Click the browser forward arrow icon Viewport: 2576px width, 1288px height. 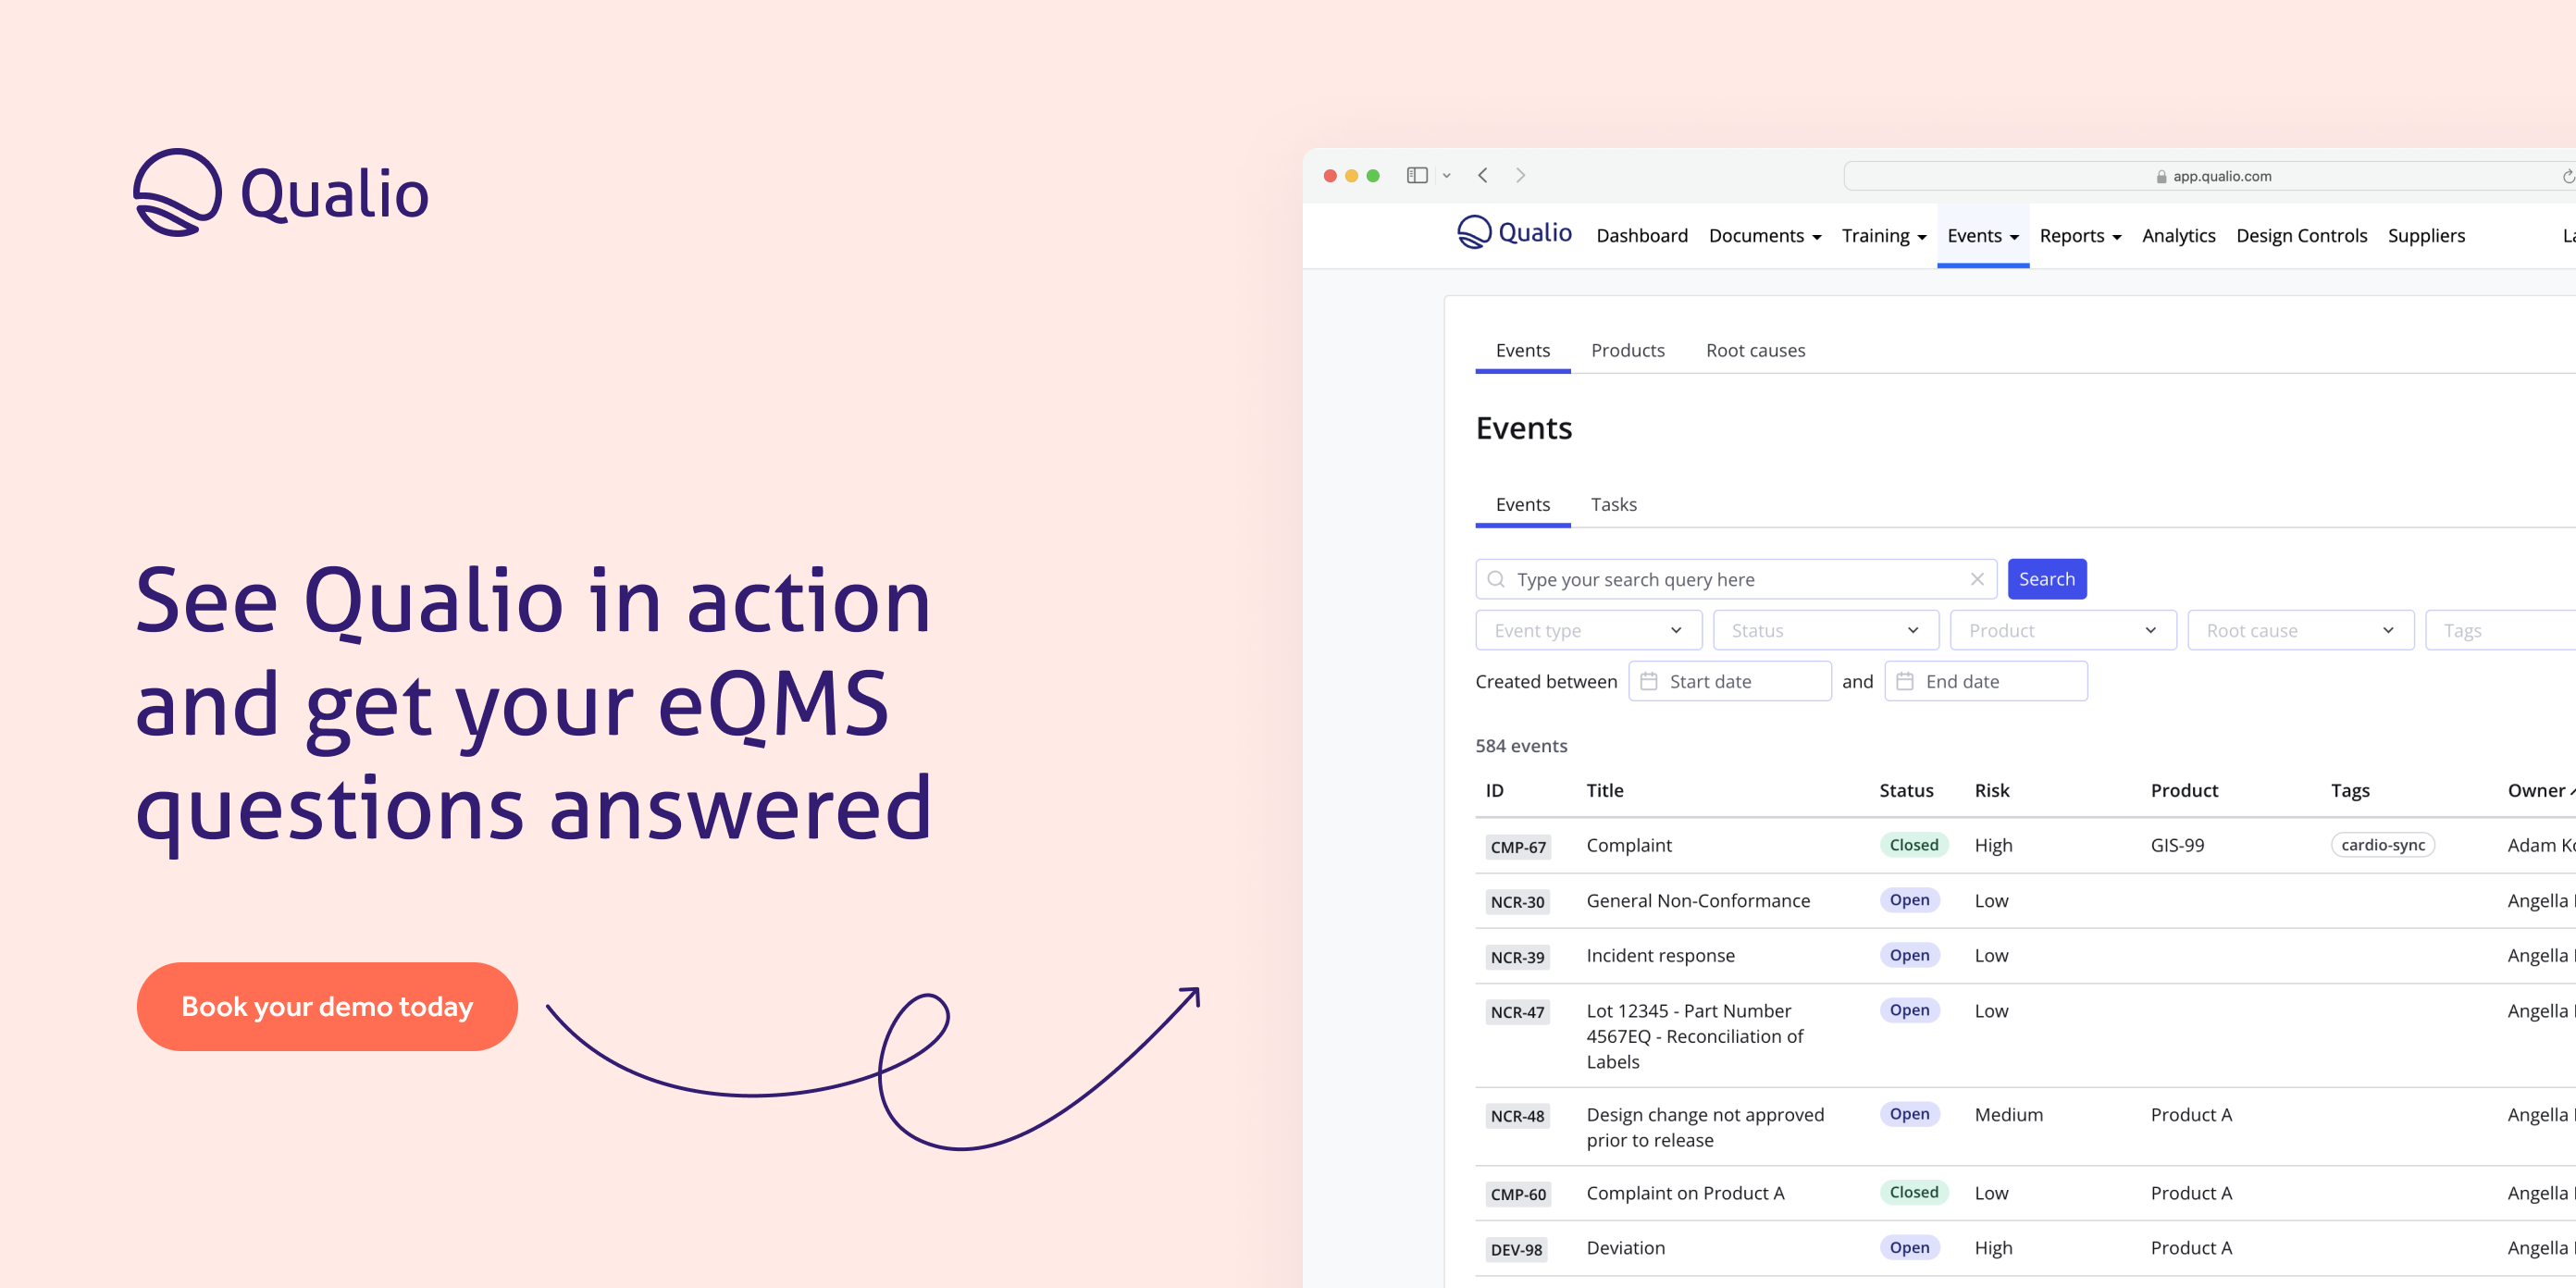tap(1520, 175)
